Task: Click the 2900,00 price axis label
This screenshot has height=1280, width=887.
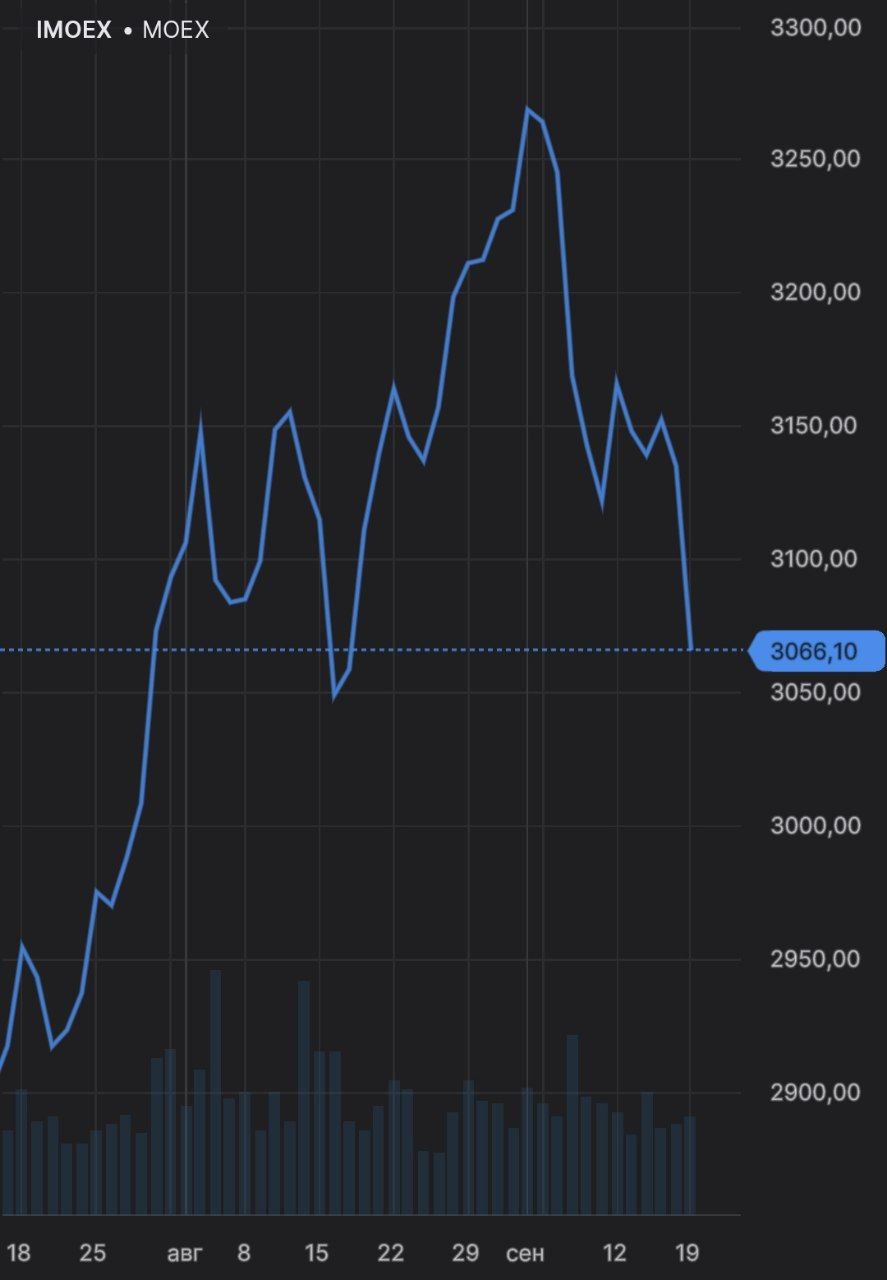Action: click(x=815, y=1092)
